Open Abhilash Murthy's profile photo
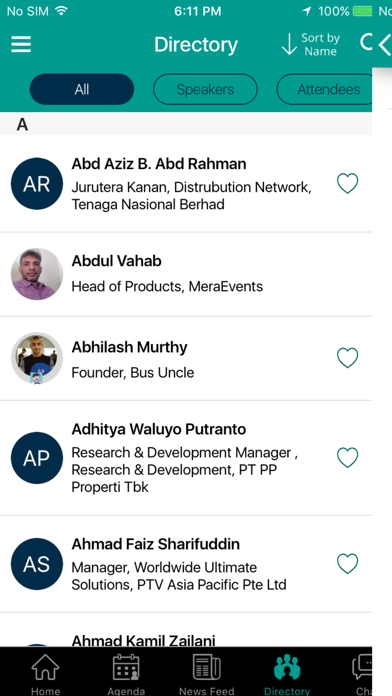The image size is (392, 696). click(37, 358)
